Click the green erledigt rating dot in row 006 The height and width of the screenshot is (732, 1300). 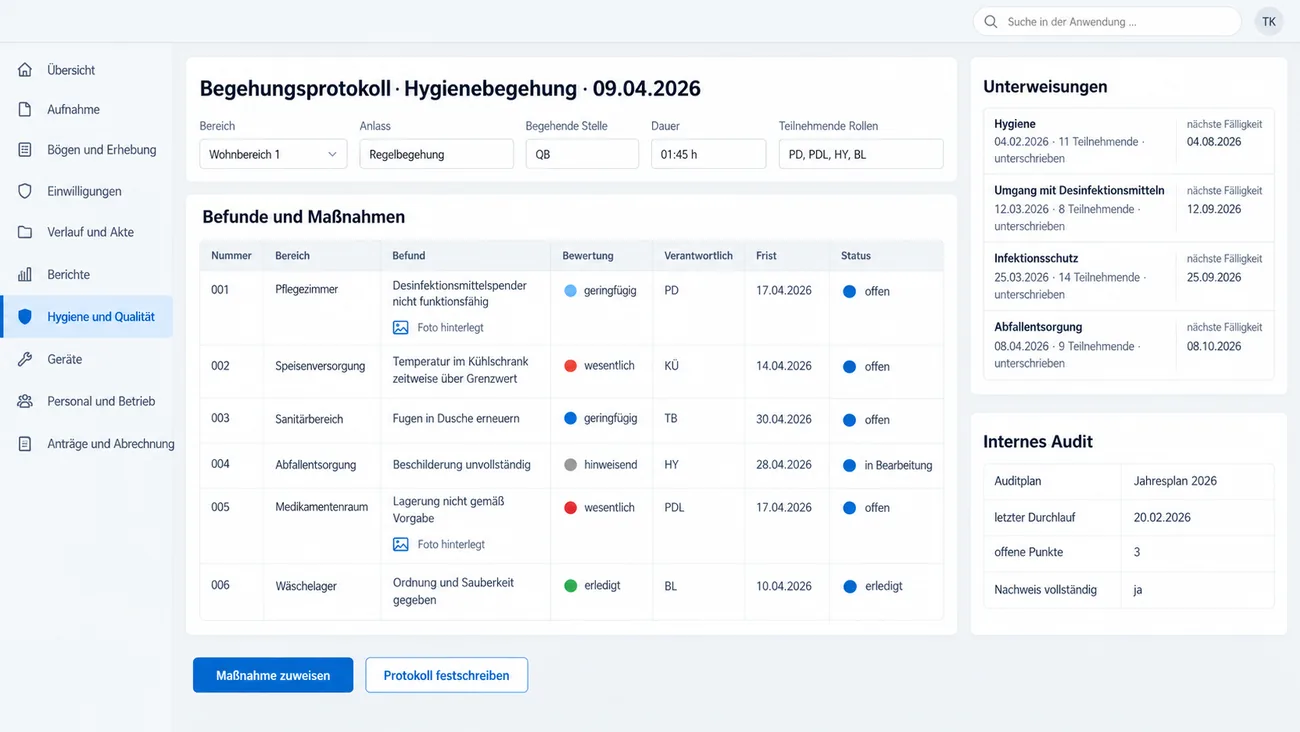pyautogui.click(x=570, y=586)
